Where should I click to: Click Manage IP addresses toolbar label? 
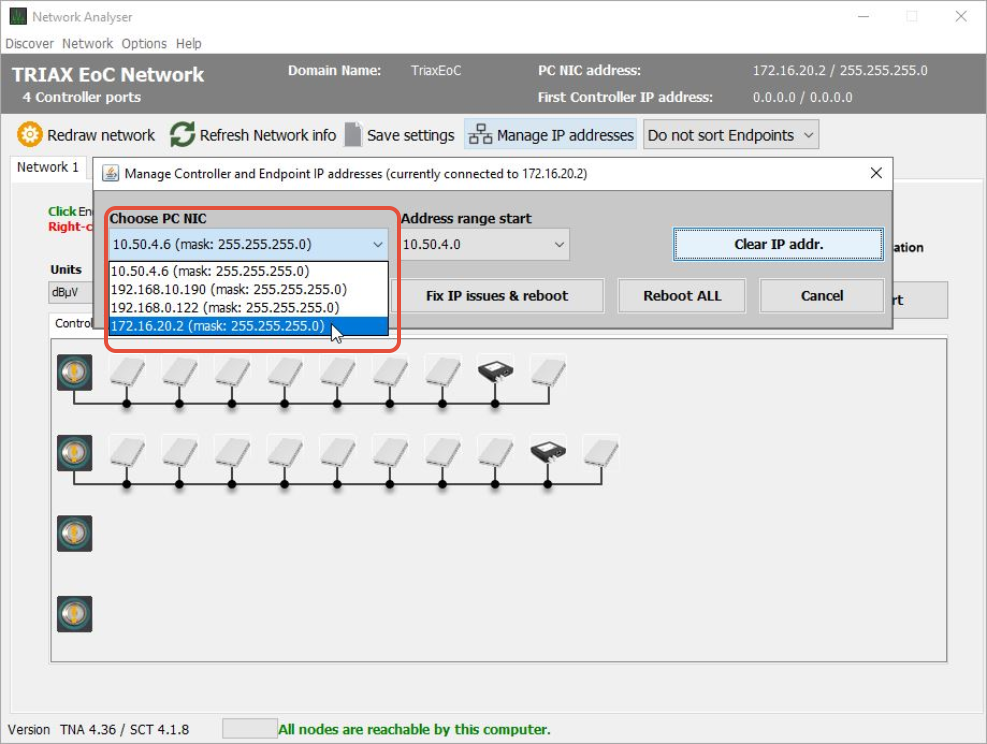click(565, 135)
